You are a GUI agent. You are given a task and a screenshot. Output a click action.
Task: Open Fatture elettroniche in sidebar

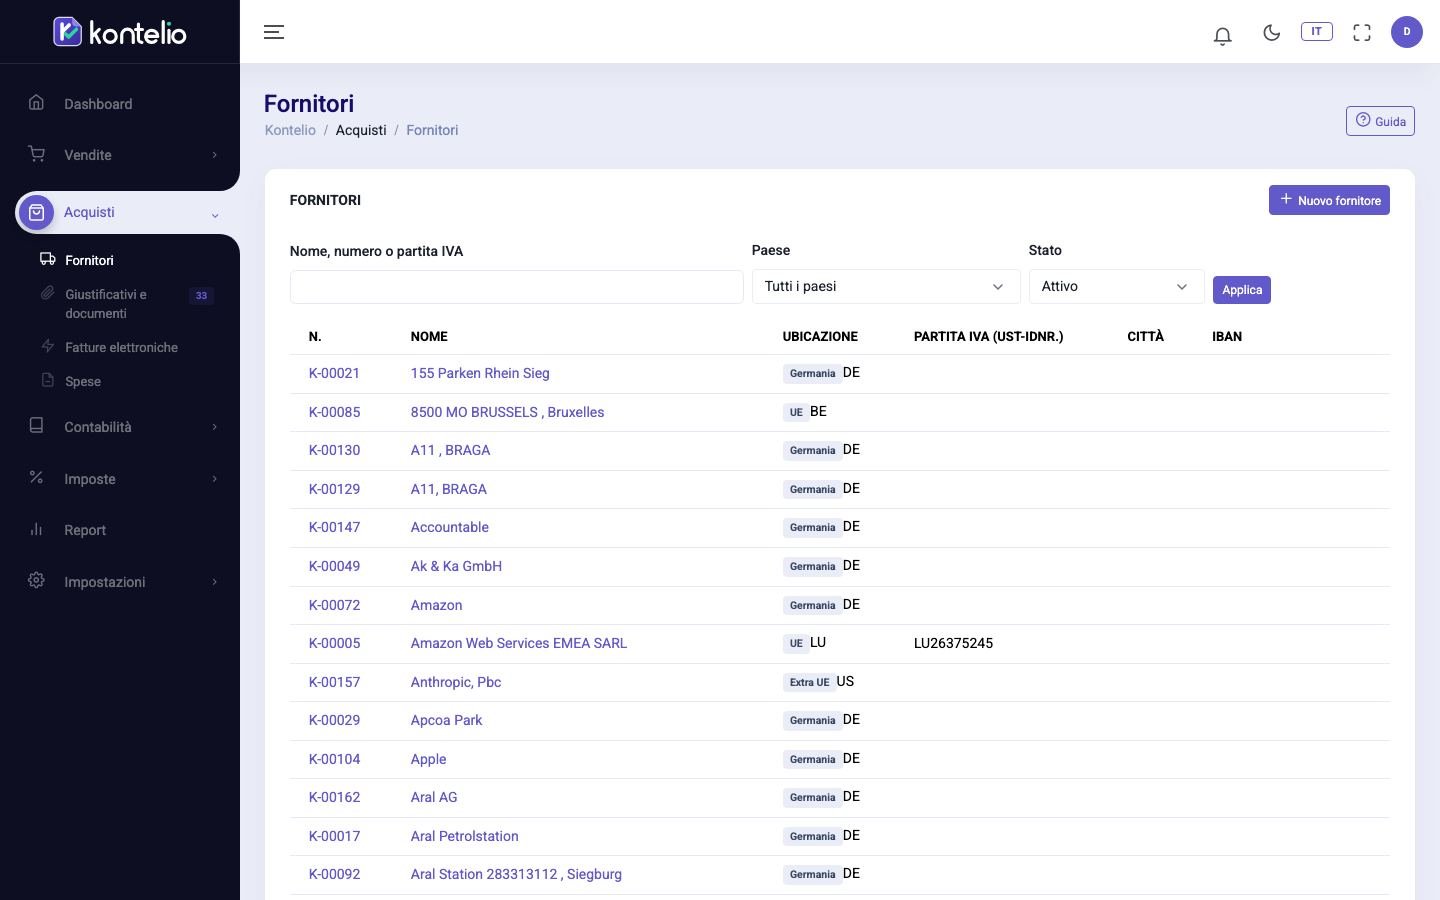click(x=121, y=347)
